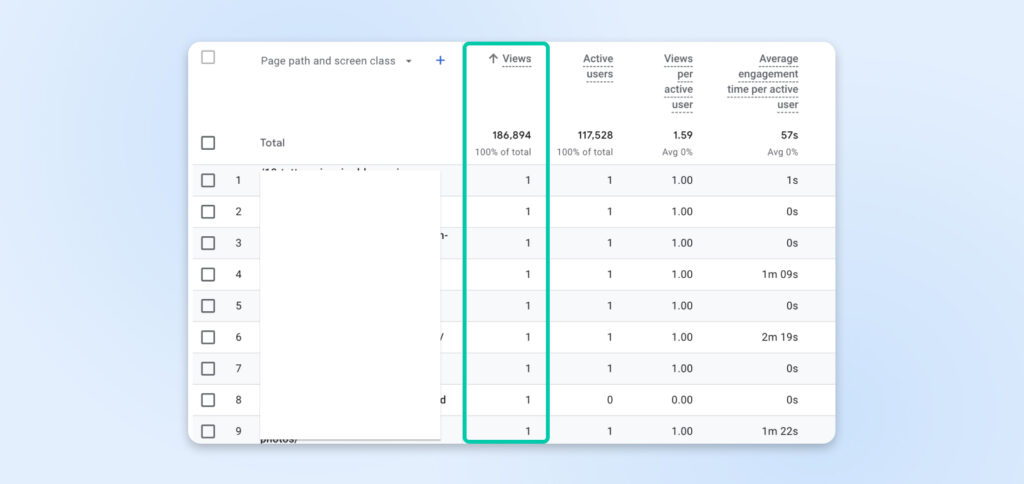Click row 8 active users zero value
This screenshot has width=1024, height=484.
[609, 400]
